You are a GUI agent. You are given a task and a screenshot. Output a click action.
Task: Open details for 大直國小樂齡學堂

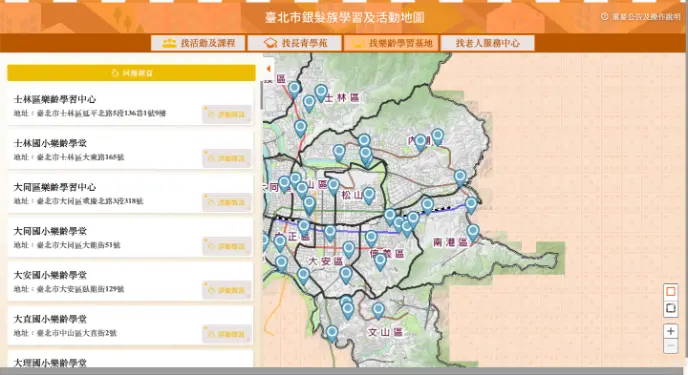[x=227, y=334]
